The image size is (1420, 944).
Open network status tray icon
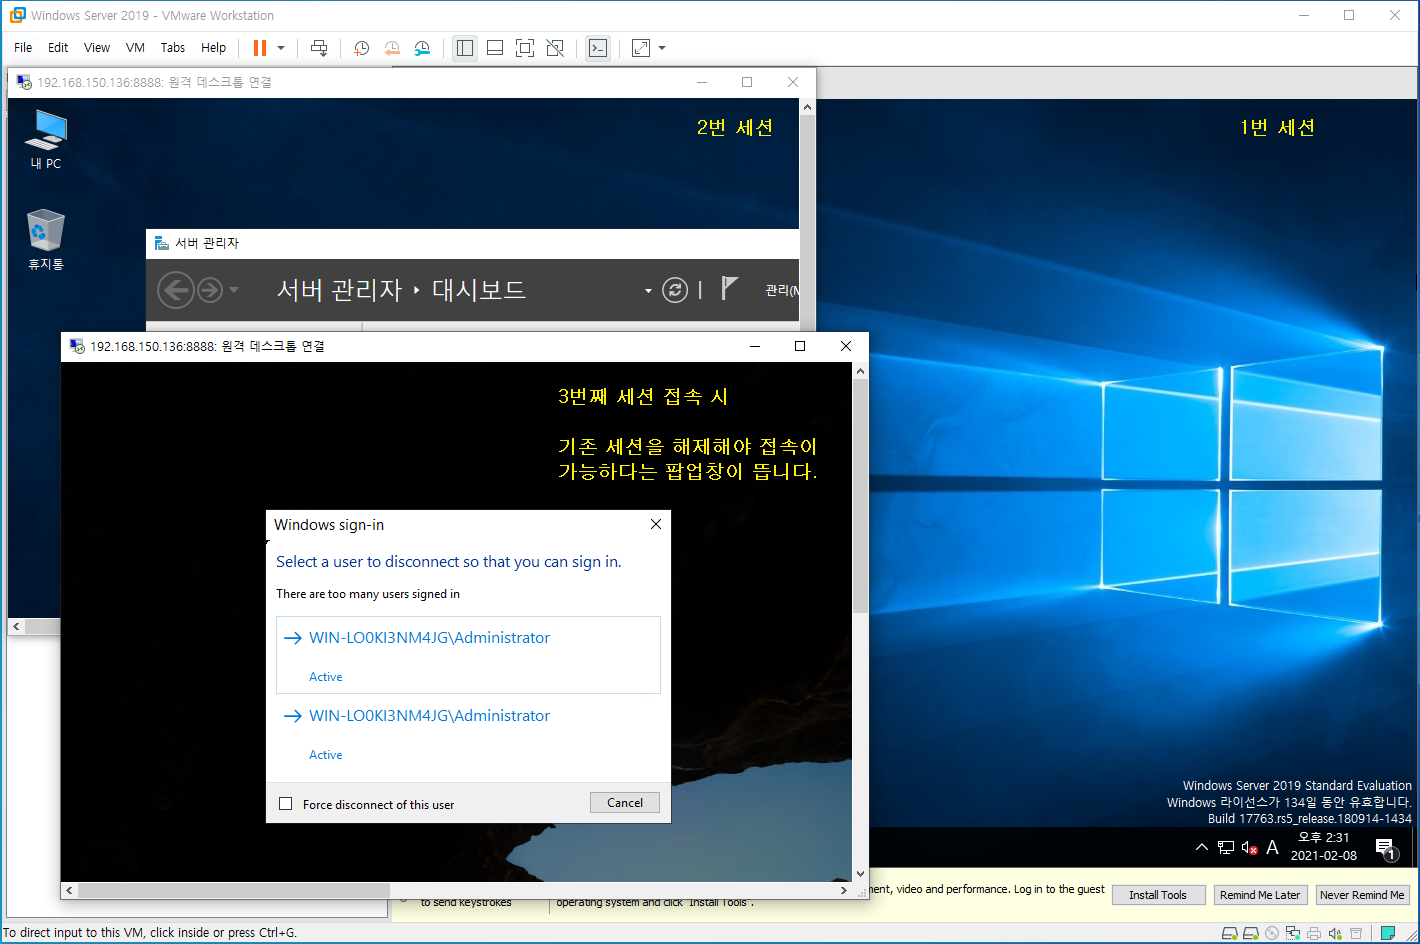[1226, 848]
